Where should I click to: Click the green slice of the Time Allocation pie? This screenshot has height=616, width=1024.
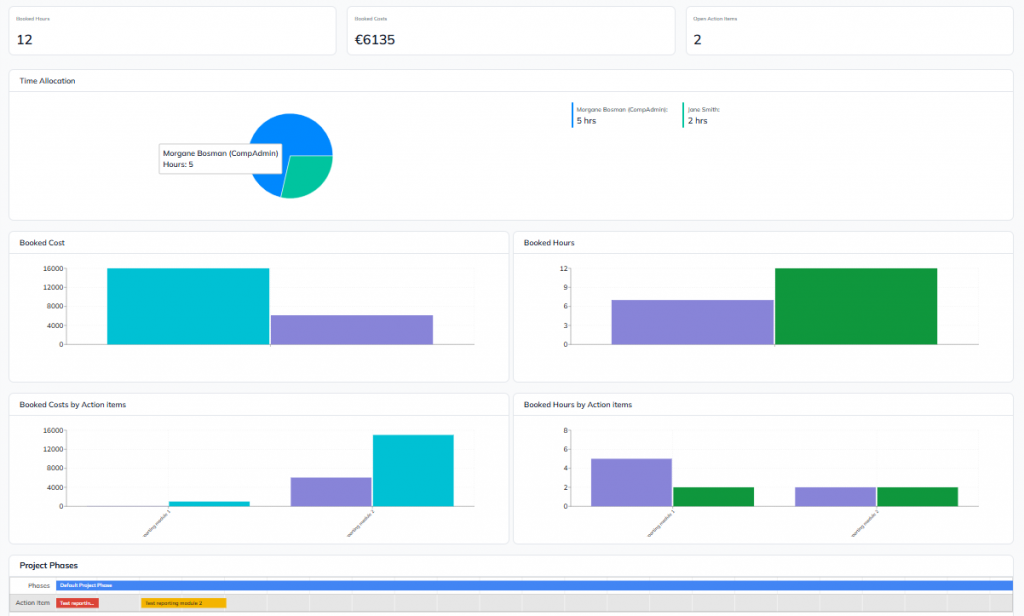308,175
